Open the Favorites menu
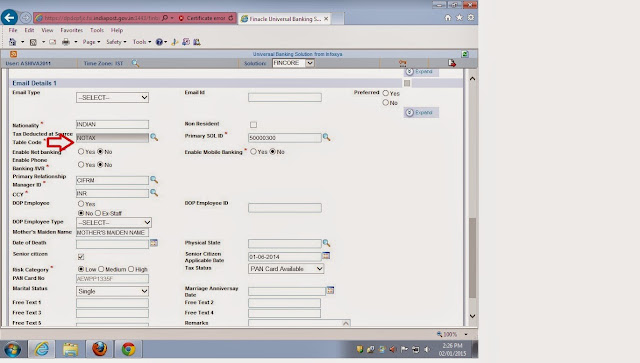Viewport: 640px width, 363px height. (71, 30)
